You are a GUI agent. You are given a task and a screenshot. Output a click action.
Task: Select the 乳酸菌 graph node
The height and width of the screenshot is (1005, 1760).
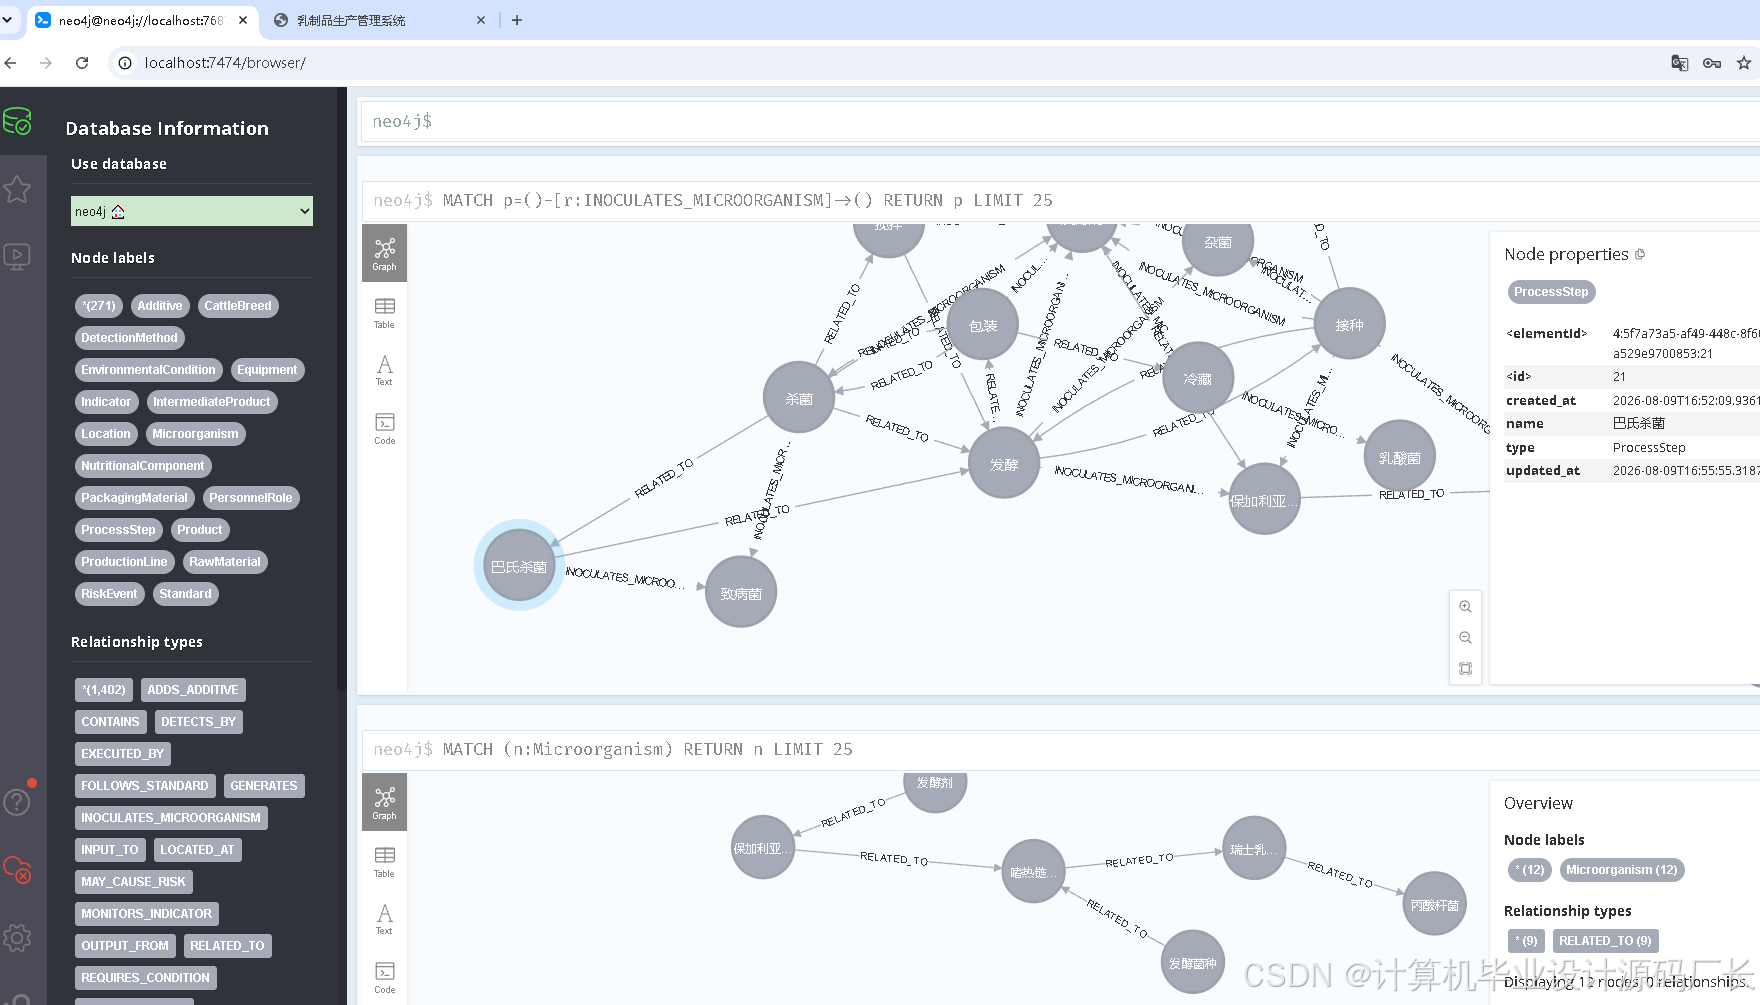(1400, 457)
